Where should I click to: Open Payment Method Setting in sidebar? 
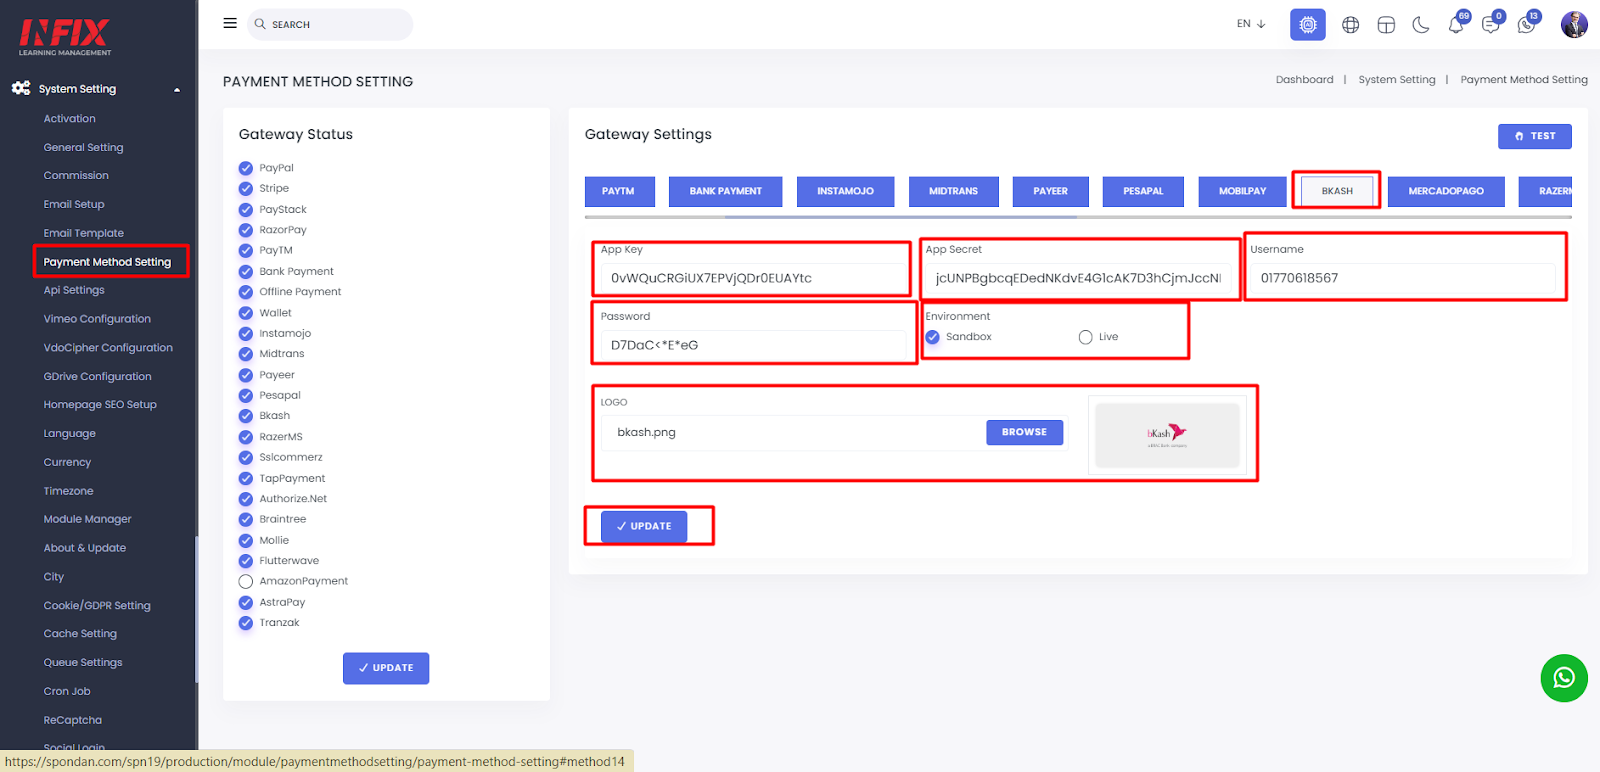point(107,262)
